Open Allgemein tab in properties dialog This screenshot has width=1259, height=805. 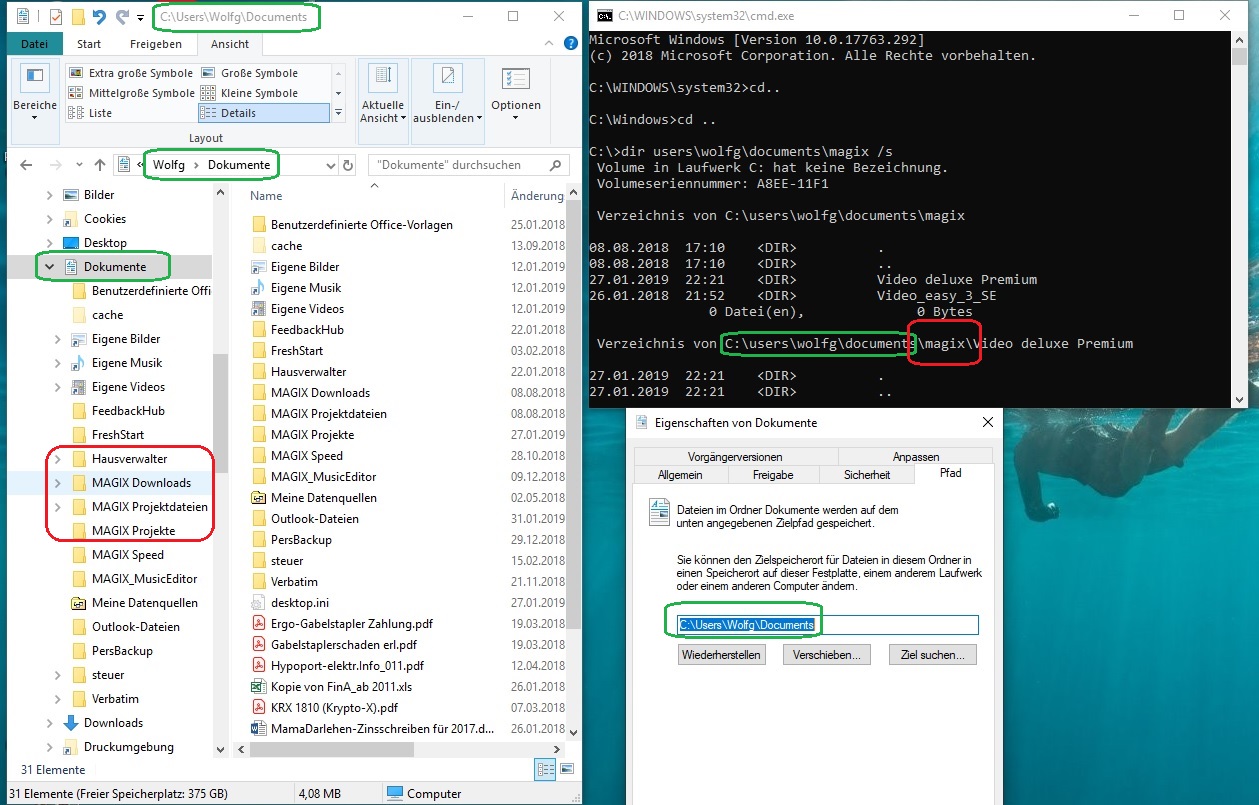(680, 475)
